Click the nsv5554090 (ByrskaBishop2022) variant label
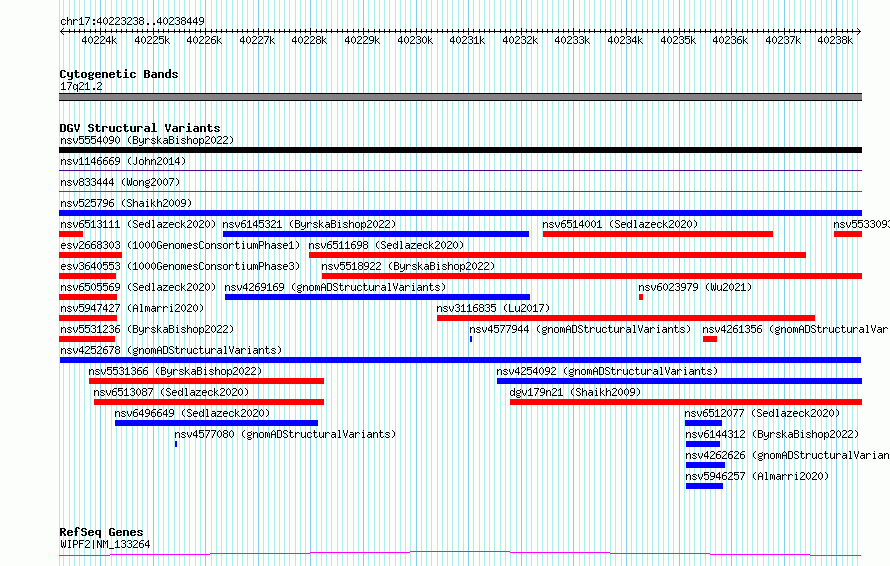The image size is (890, 566). pos(147,140)
